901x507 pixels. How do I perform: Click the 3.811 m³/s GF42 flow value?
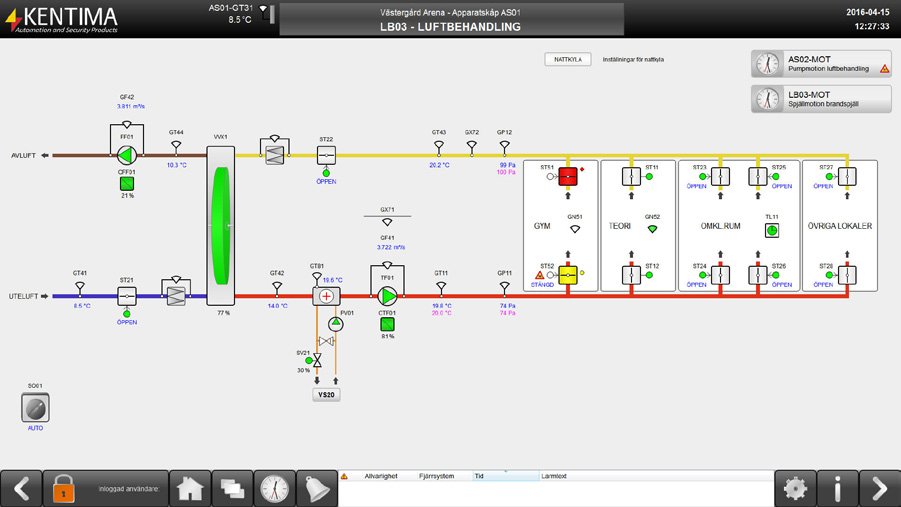click(131, 106)
